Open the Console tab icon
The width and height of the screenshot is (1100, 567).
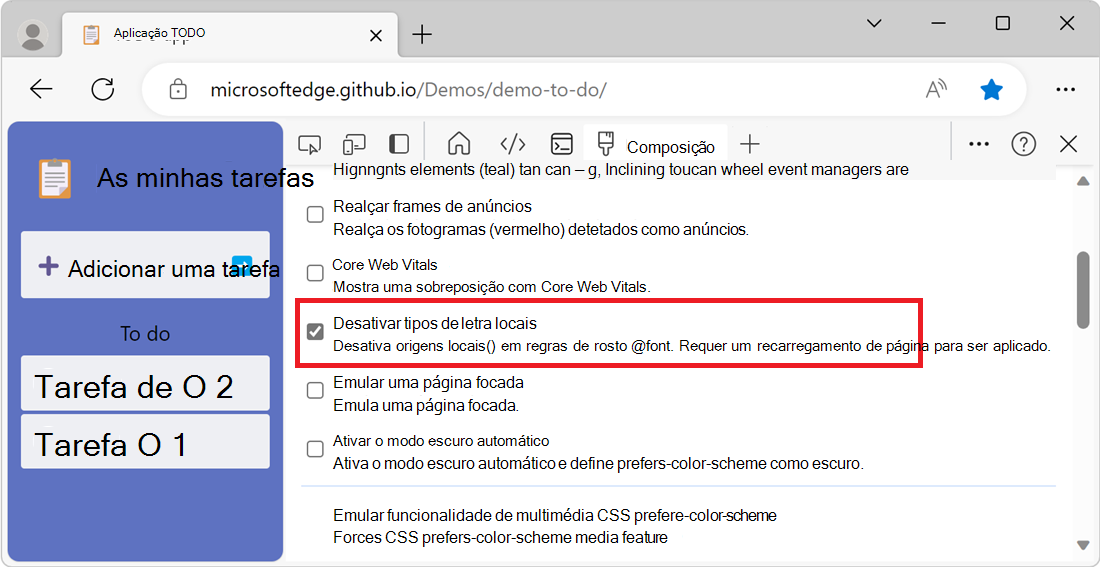click(x=561, y=144)
